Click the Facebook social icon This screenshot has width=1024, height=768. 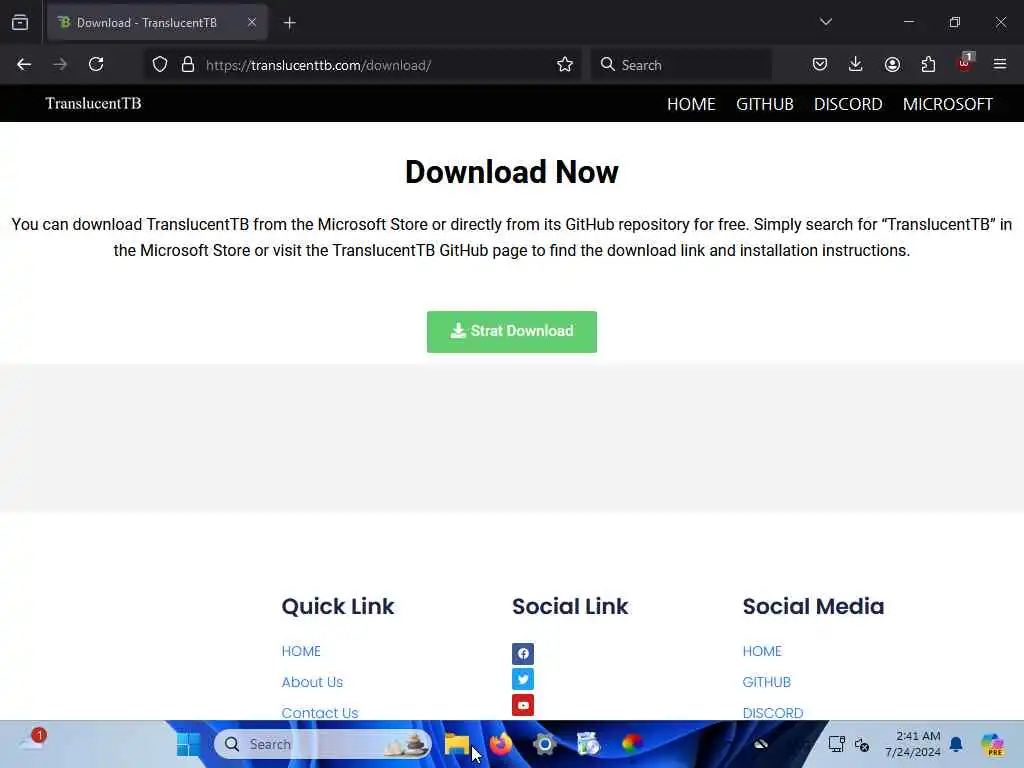(x=522, y=653)
